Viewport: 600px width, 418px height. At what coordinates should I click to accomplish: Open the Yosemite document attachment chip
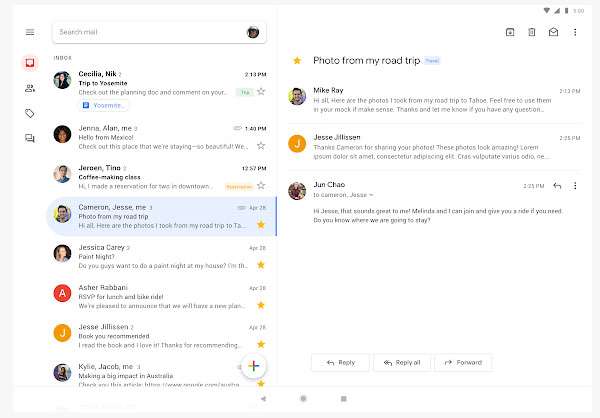[104, 105]
